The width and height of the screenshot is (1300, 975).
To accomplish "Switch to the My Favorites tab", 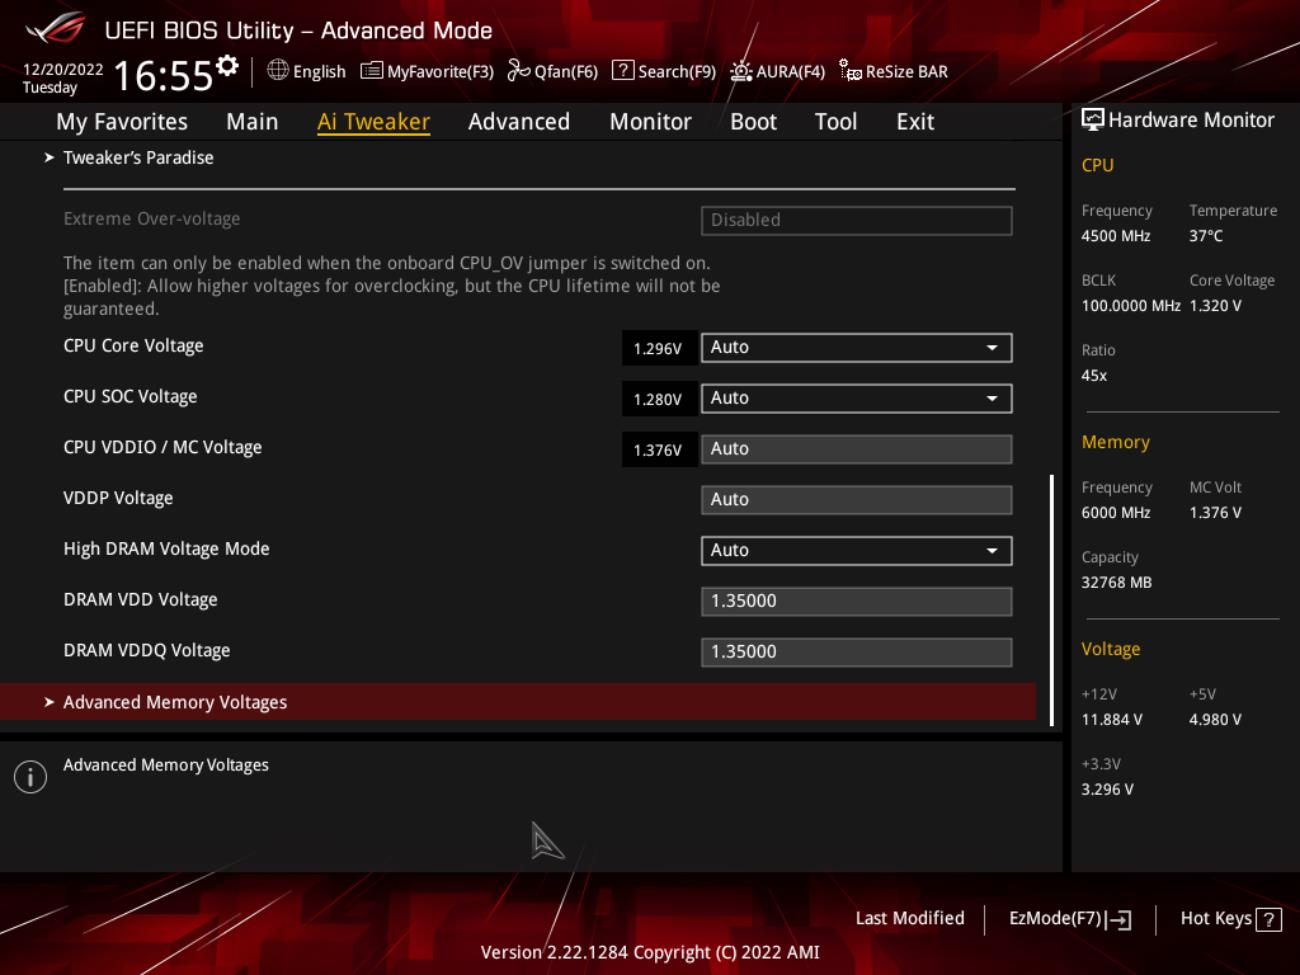I will (122, 122).
